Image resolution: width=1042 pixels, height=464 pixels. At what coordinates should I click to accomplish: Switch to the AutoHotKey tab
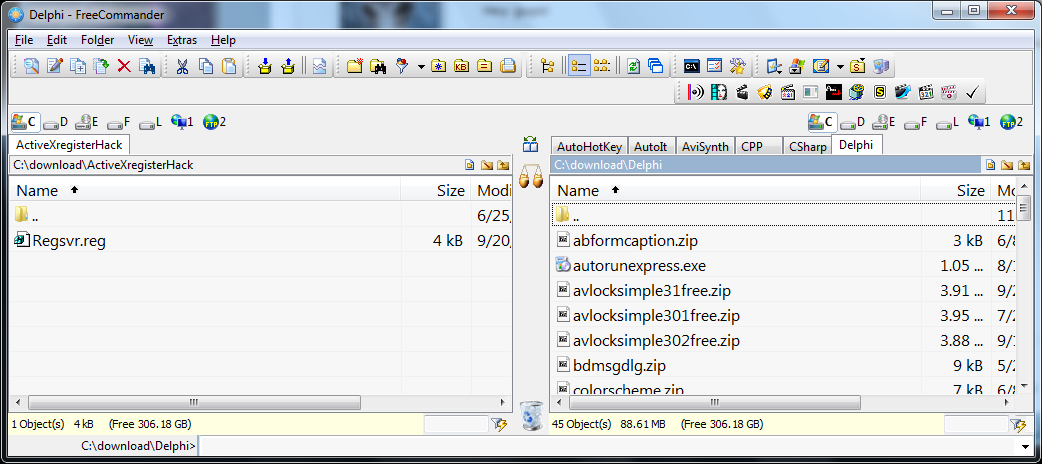pos(589,146)
